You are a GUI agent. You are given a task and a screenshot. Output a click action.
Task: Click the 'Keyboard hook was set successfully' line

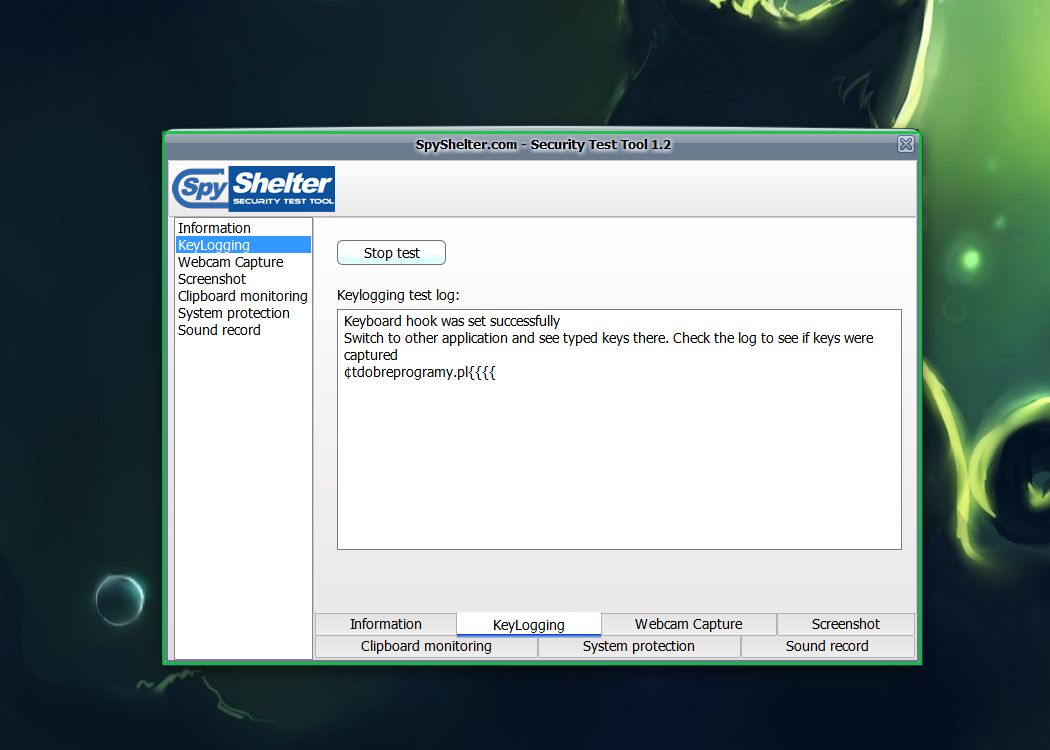[451, 321]
